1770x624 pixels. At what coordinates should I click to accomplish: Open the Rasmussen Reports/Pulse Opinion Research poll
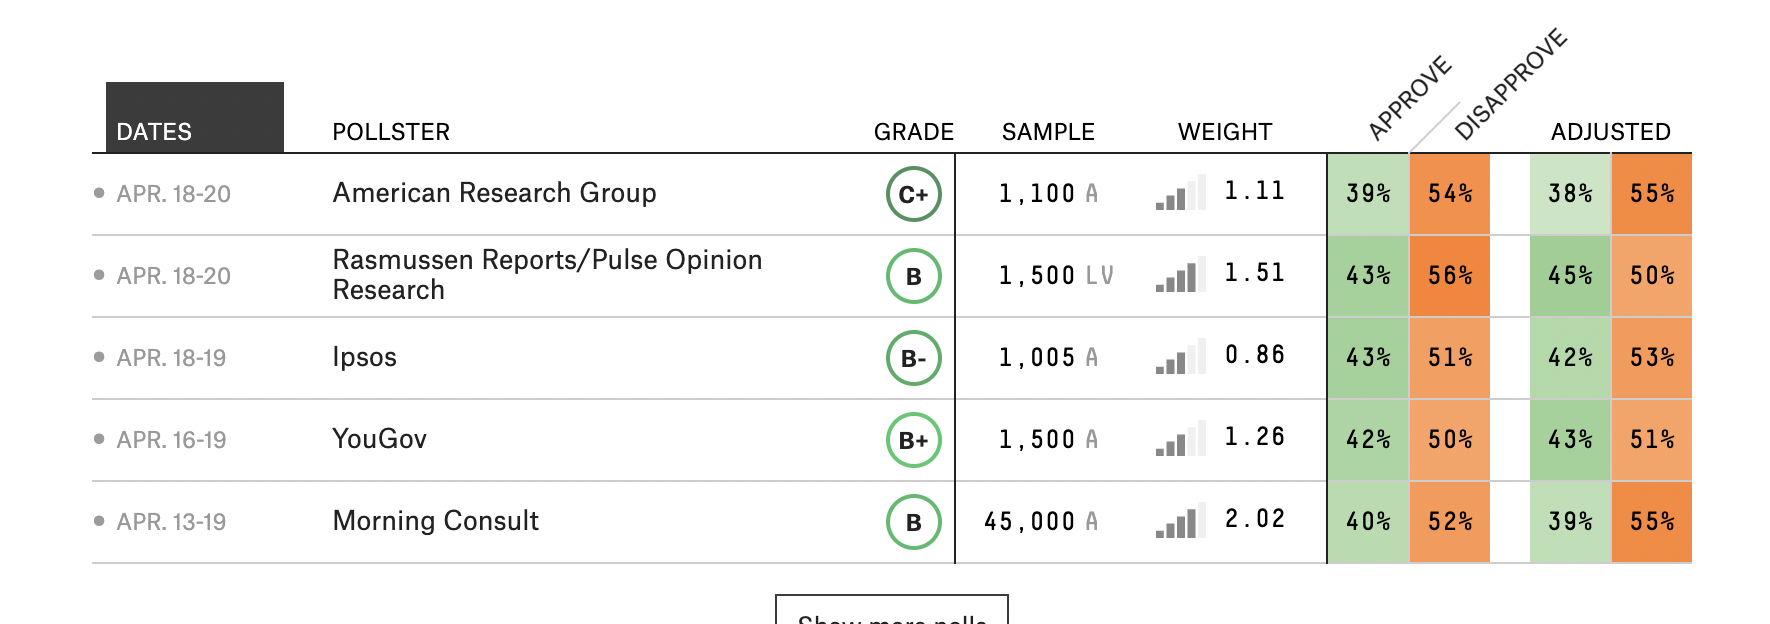546,275
